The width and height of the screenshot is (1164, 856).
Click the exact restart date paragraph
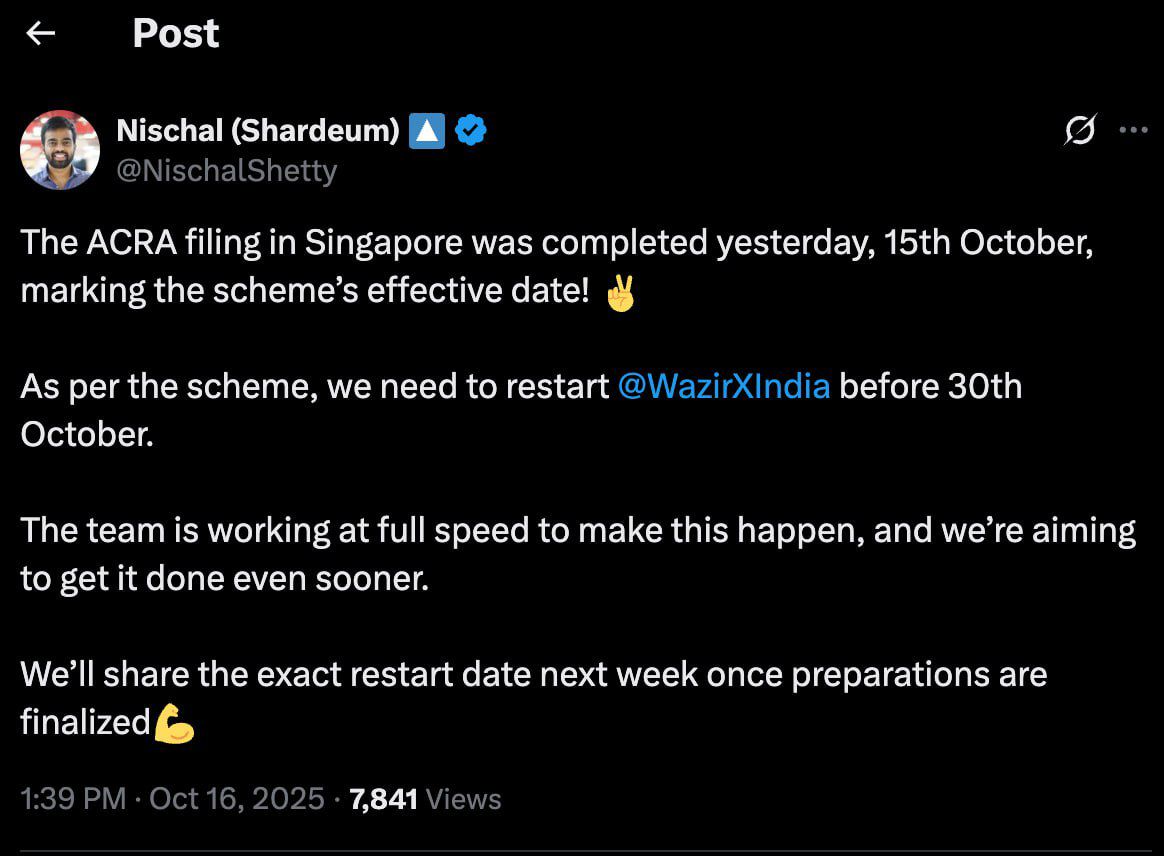[x=532, y=675]
